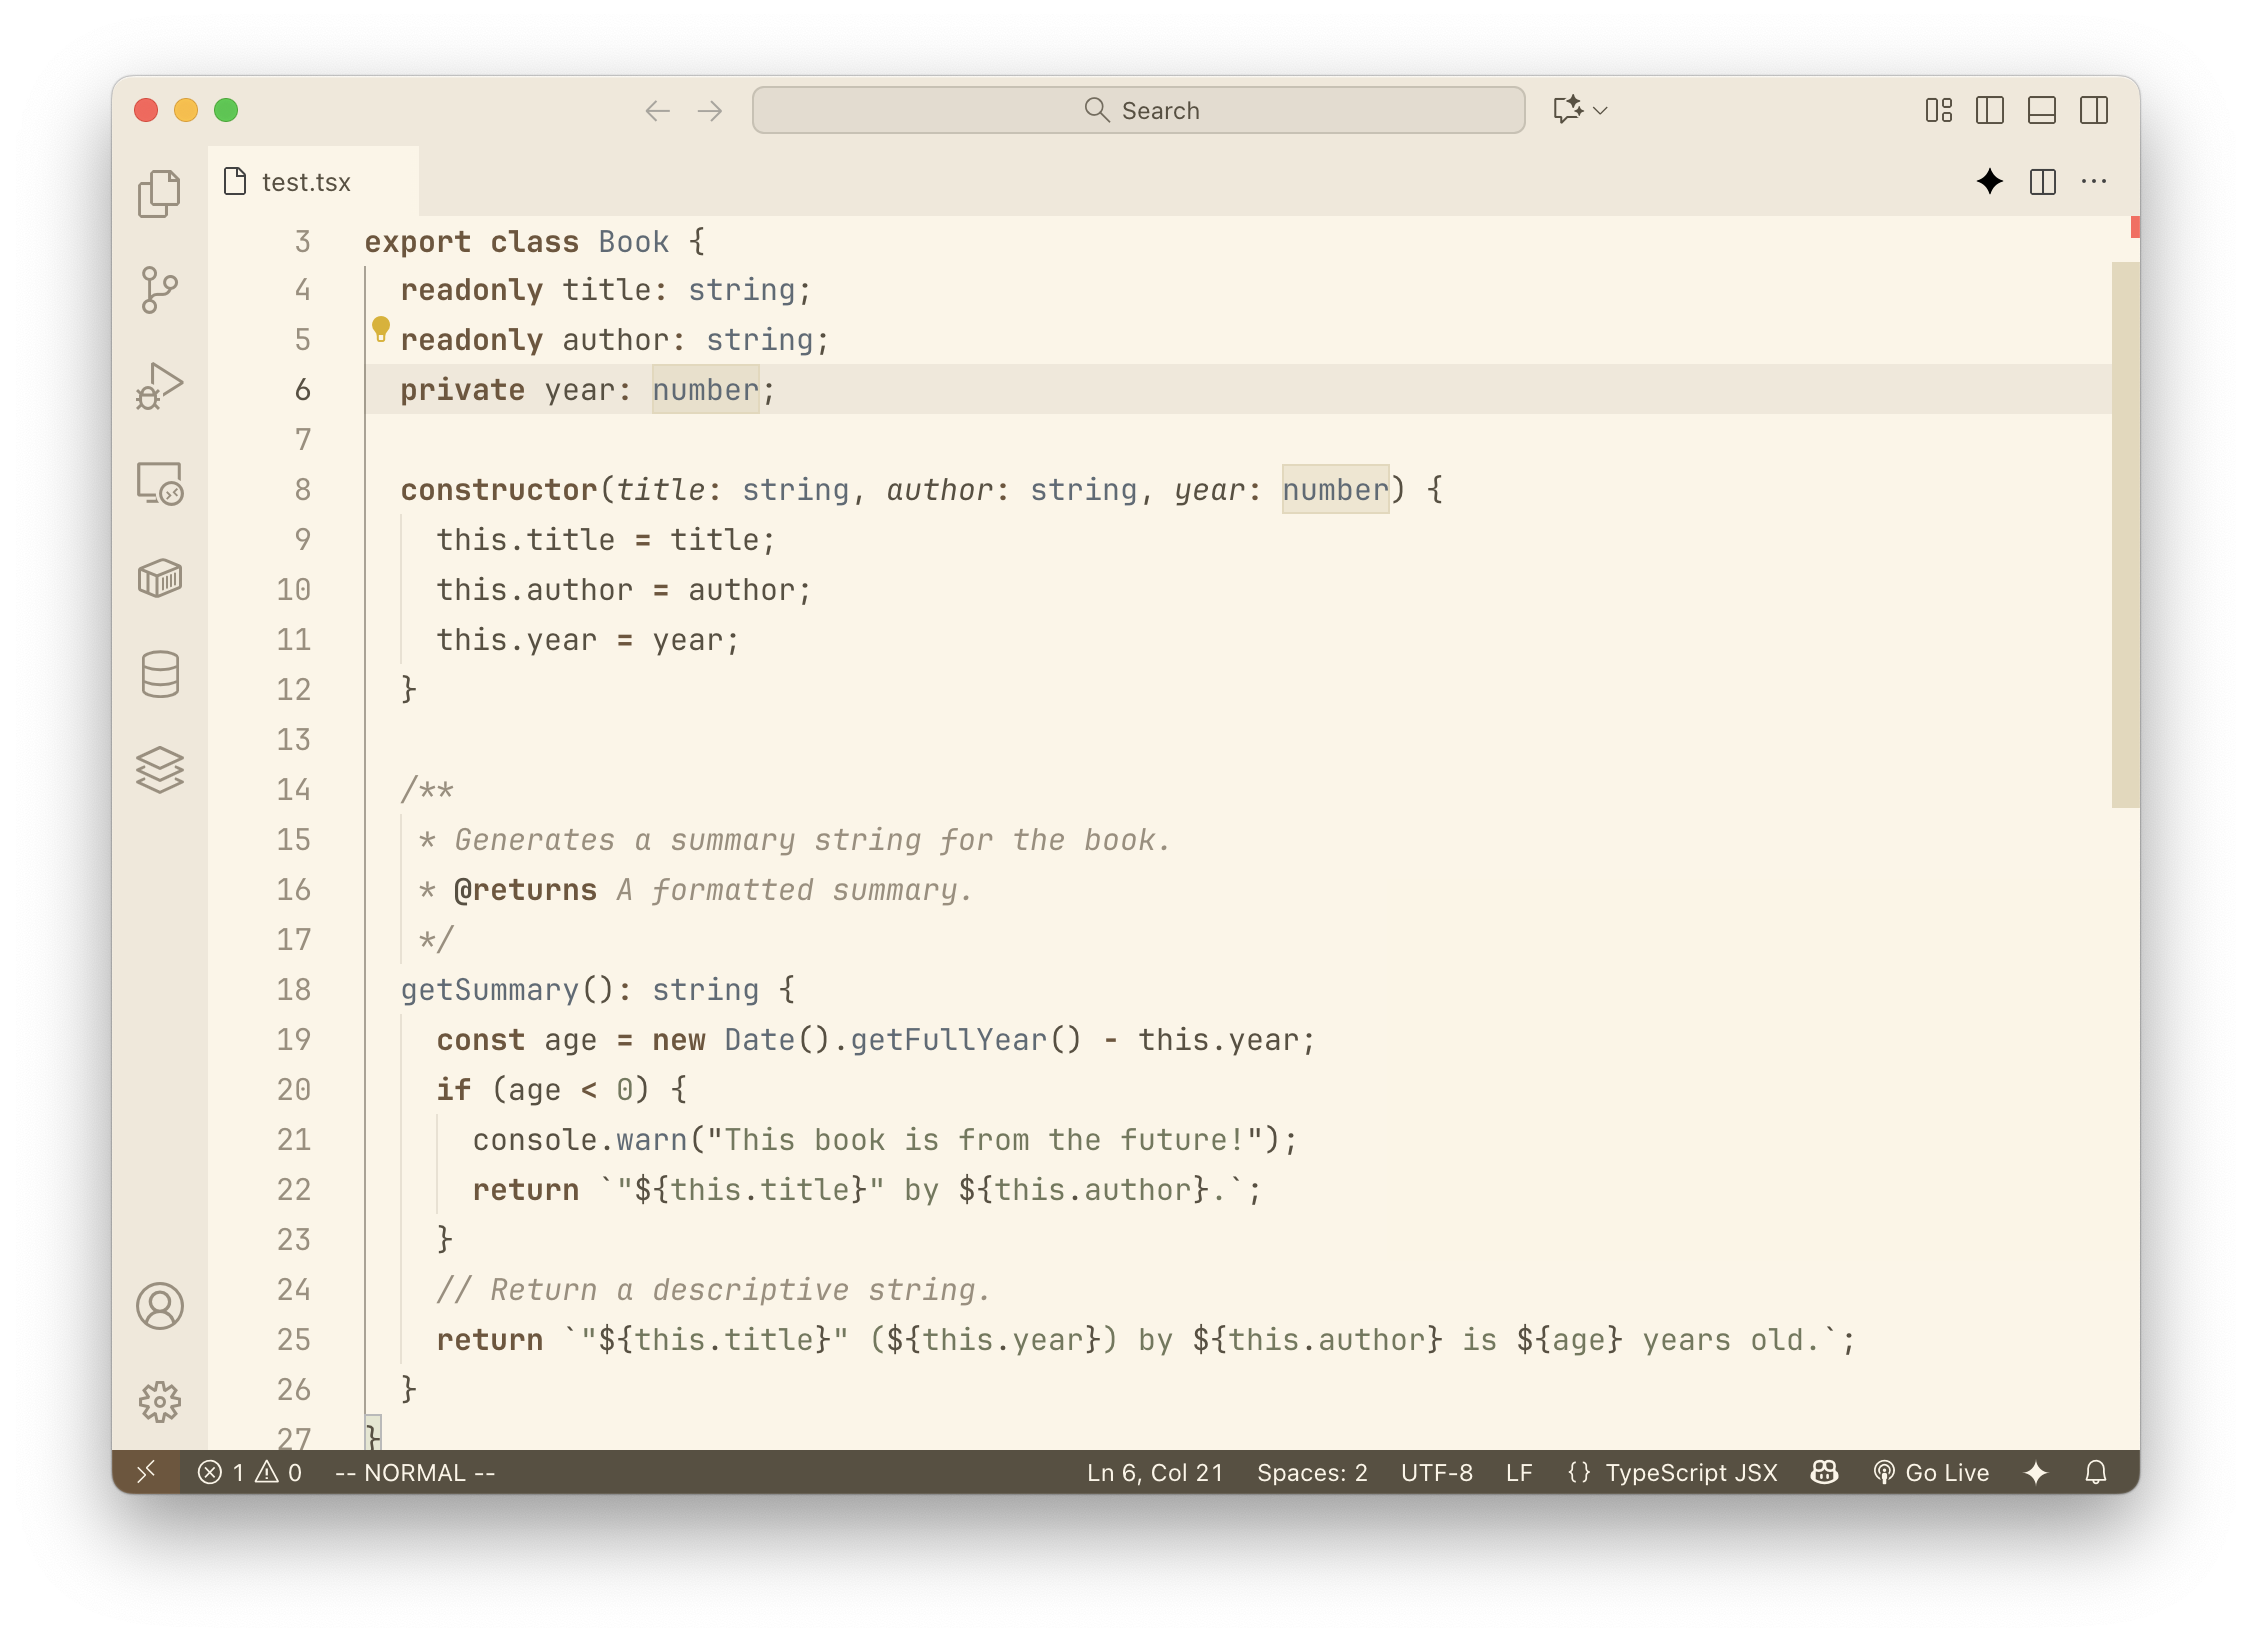Open the Source Control view
The image size is (2252, 1642).
coord(159,290)
